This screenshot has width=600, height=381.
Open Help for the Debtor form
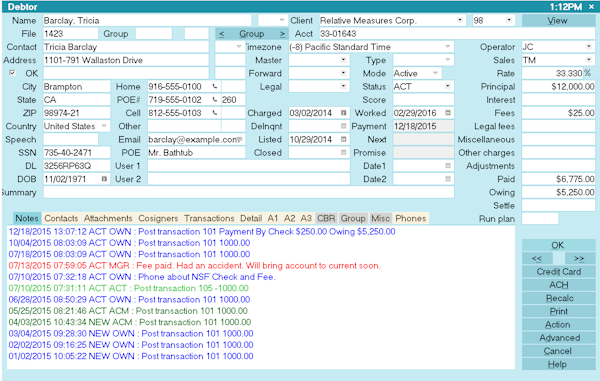pyautogui.click(x=558, y=364)
